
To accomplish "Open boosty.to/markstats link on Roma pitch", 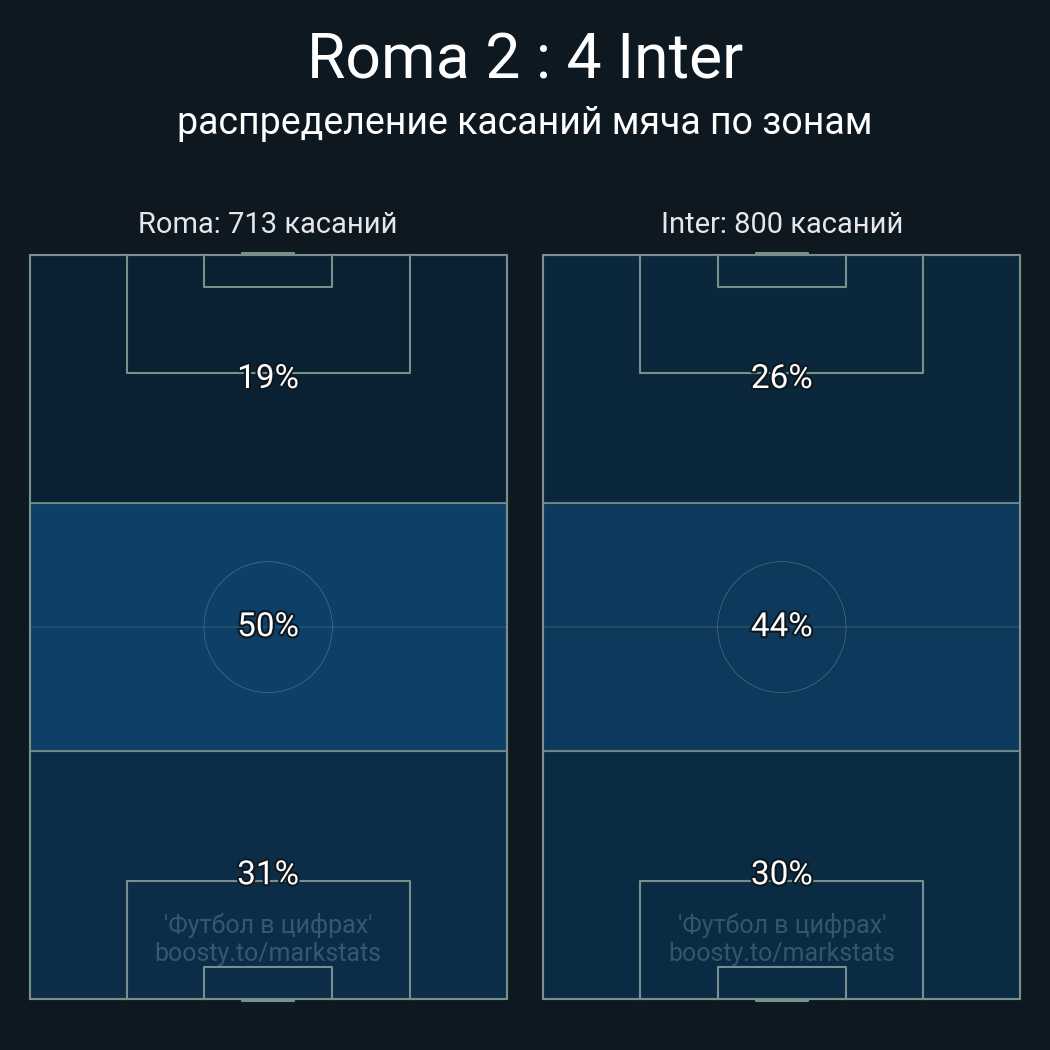I will tap(268, 952).
